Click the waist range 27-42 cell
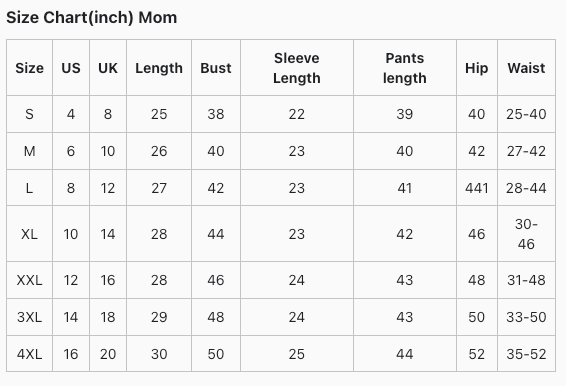This screenshot has height=386, width=566. [526, 151]
